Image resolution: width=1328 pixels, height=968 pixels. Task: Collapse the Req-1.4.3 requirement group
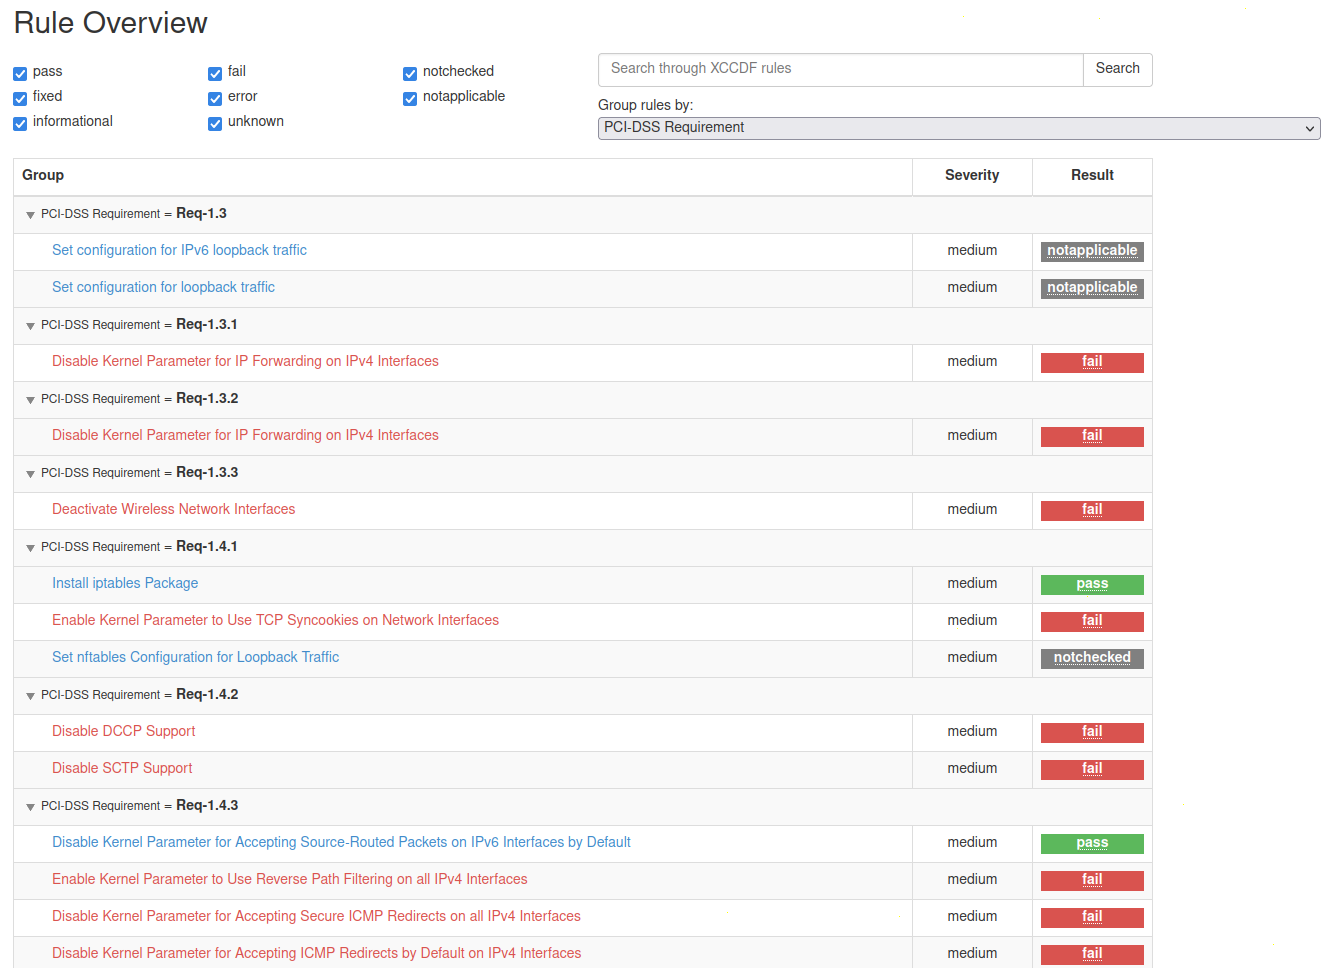pyautogui.click(x=30, y=807)
